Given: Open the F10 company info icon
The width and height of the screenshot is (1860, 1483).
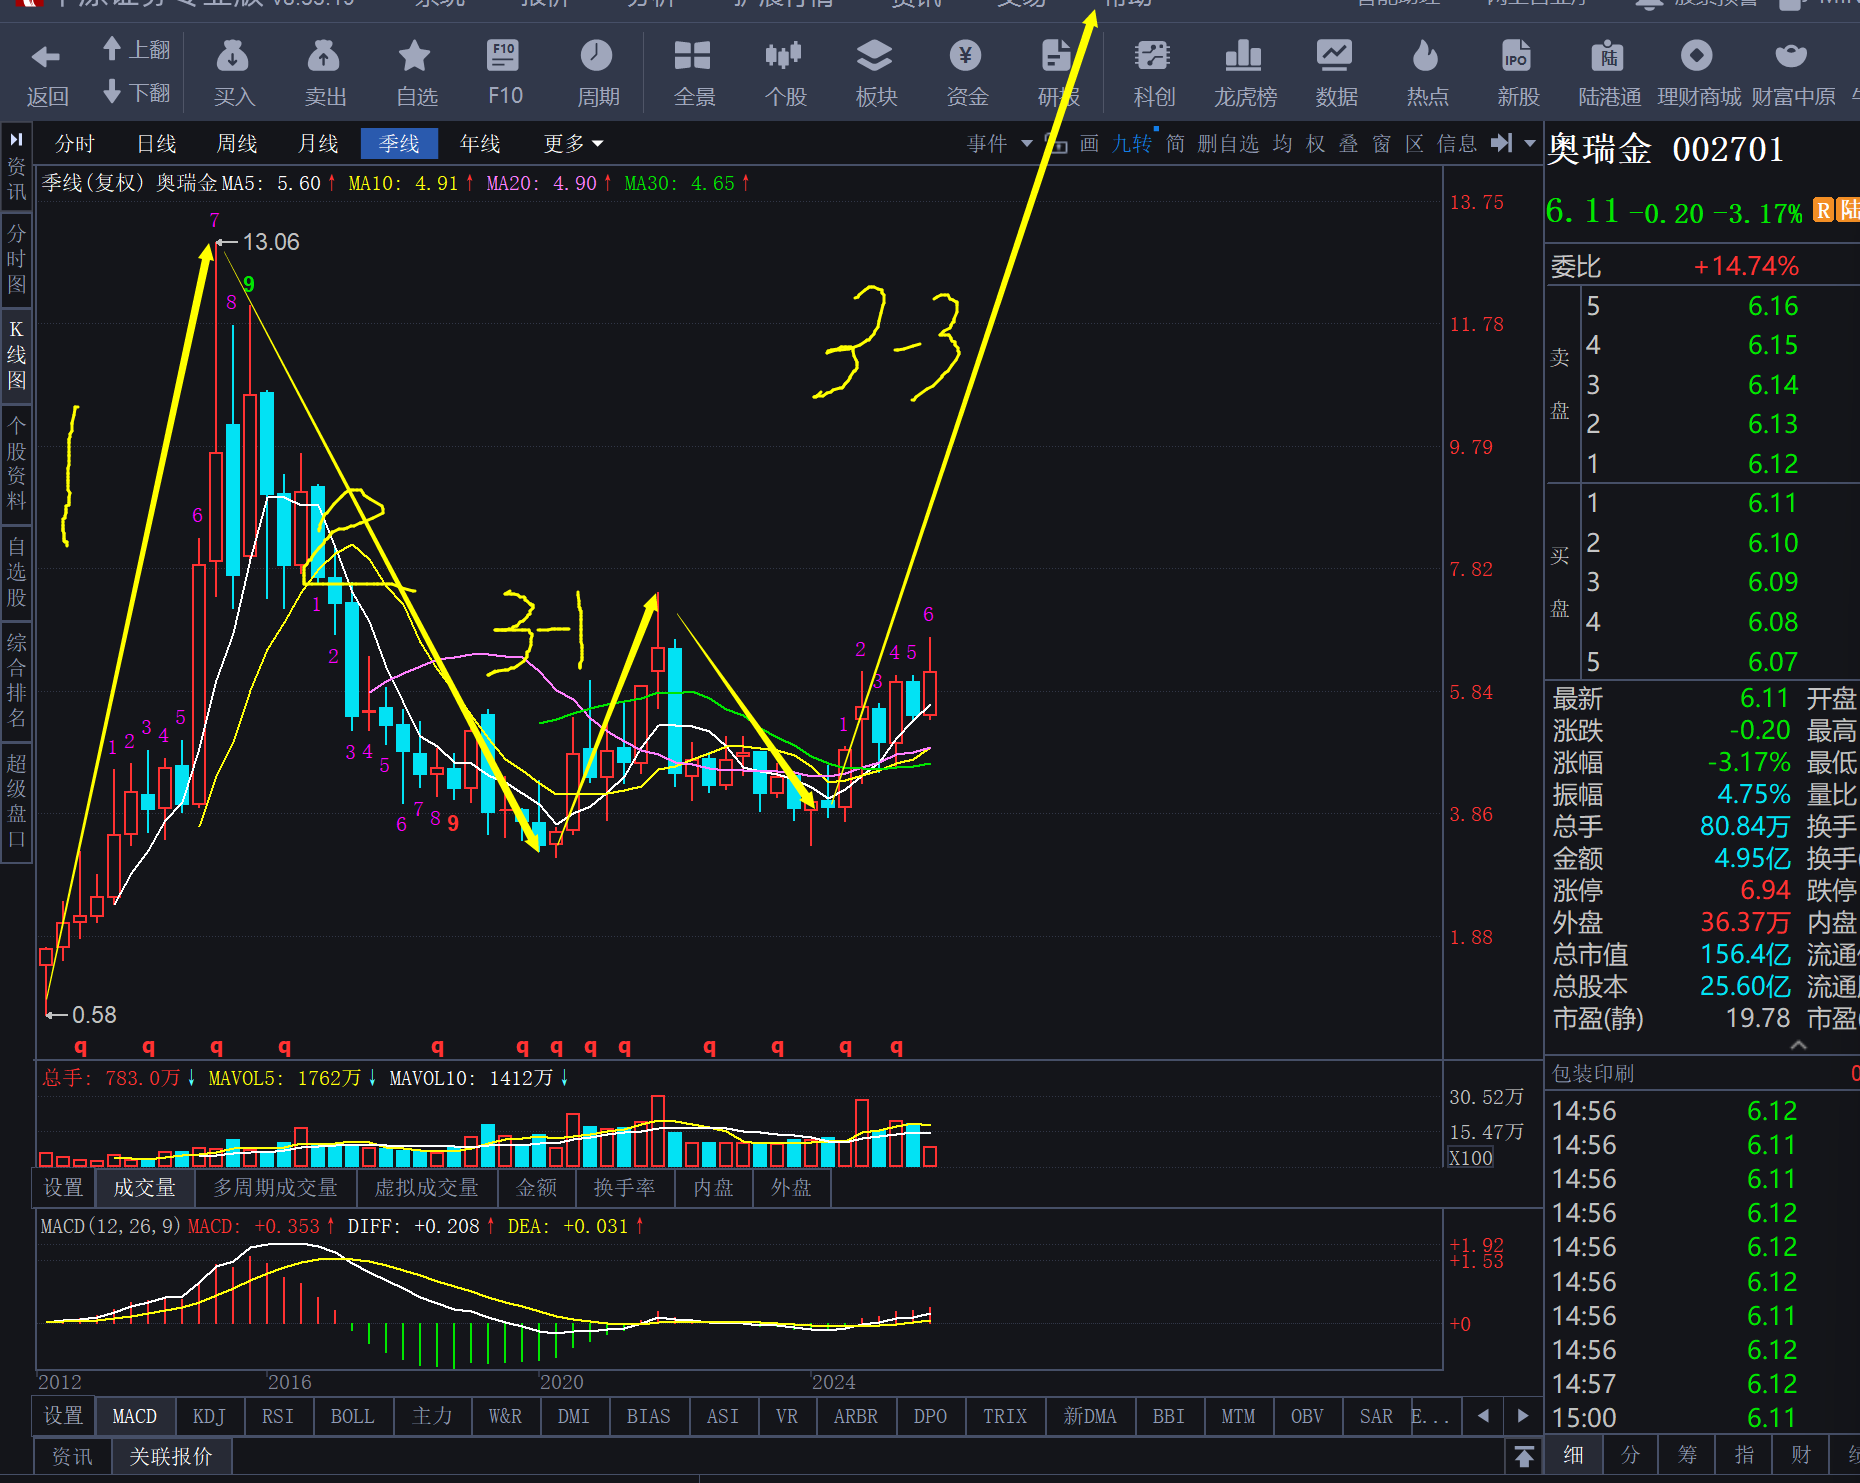Looking at the screenshot, I should pyautogui.click(x=504, y=70).
